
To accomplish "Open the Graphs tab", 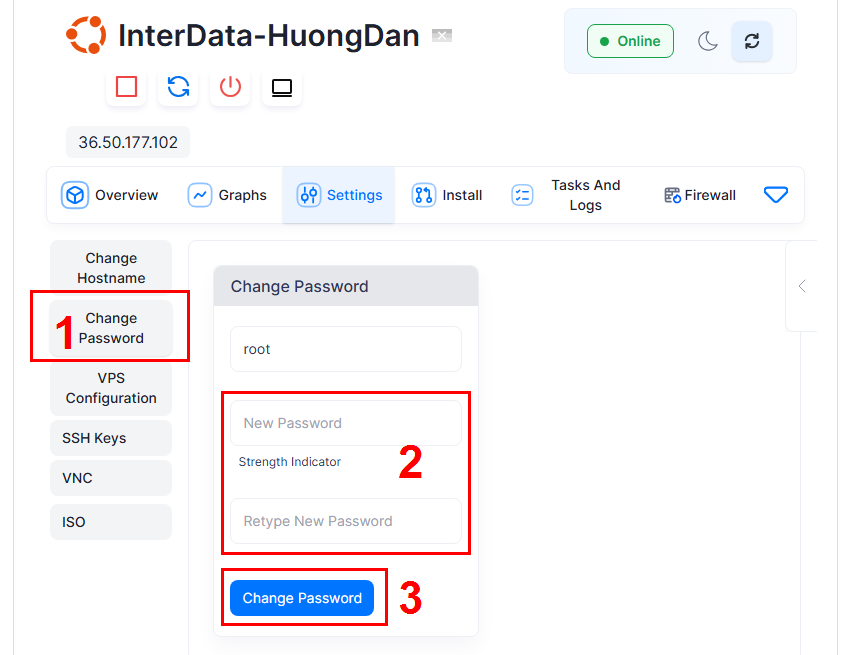I will tap(227, 195).
